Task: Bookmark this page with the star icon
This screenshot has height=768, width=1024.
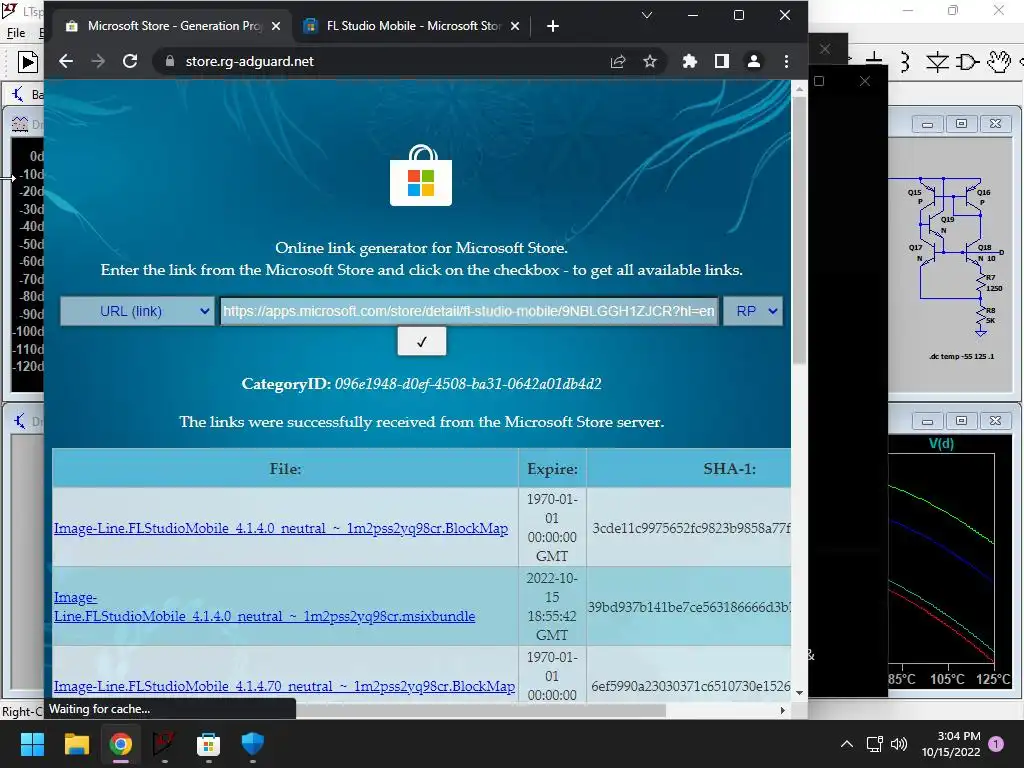Action: pos(650,61)
